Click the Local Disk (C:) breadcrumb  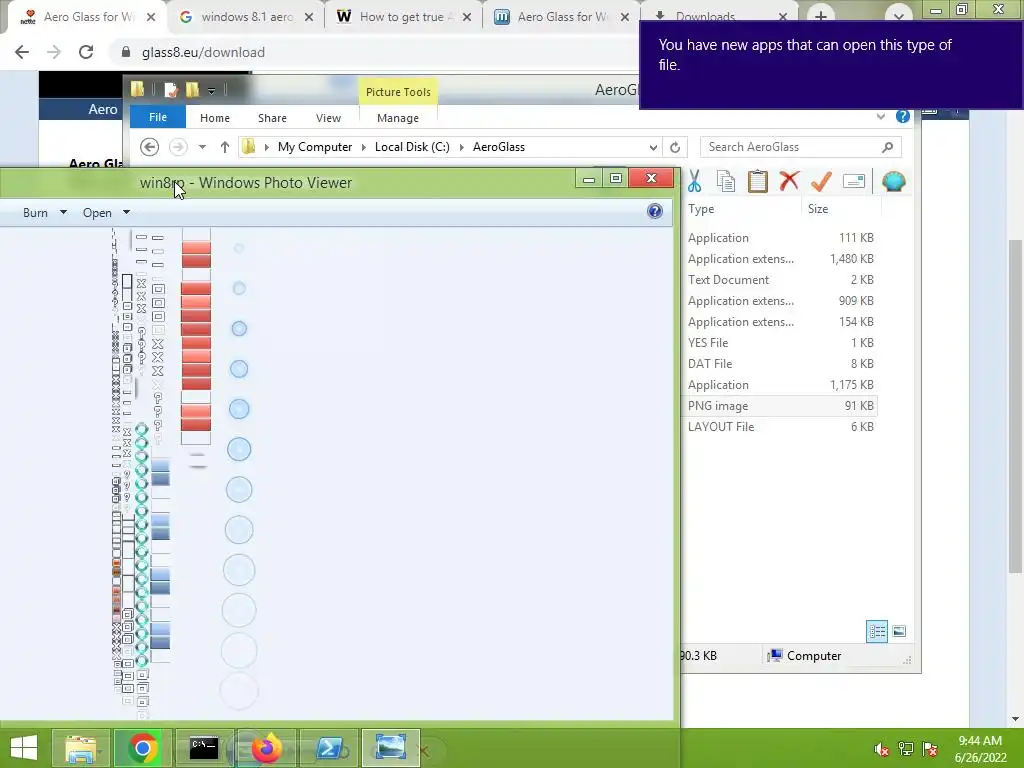(412, 147)
